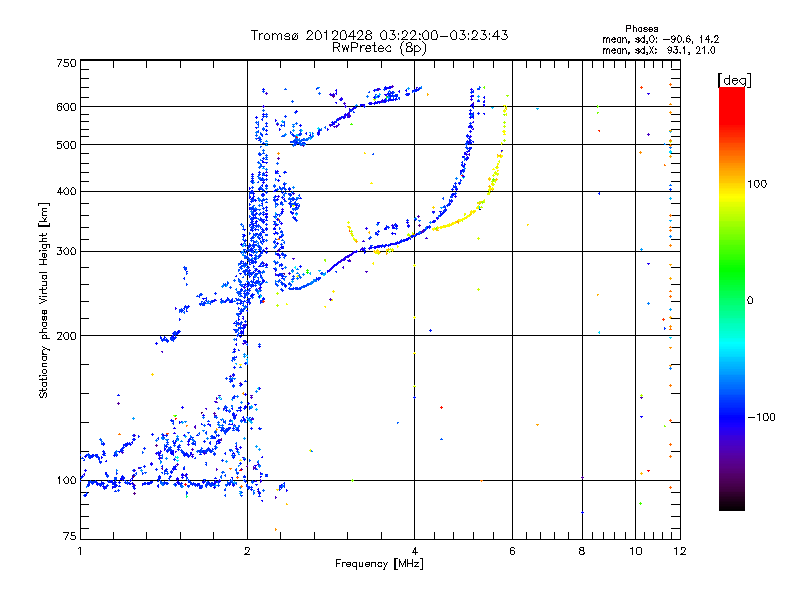The height and width of the screenshot is (600, 800).
Task: Click the x-axis tick label '1'
Action: tap(80, 551)
